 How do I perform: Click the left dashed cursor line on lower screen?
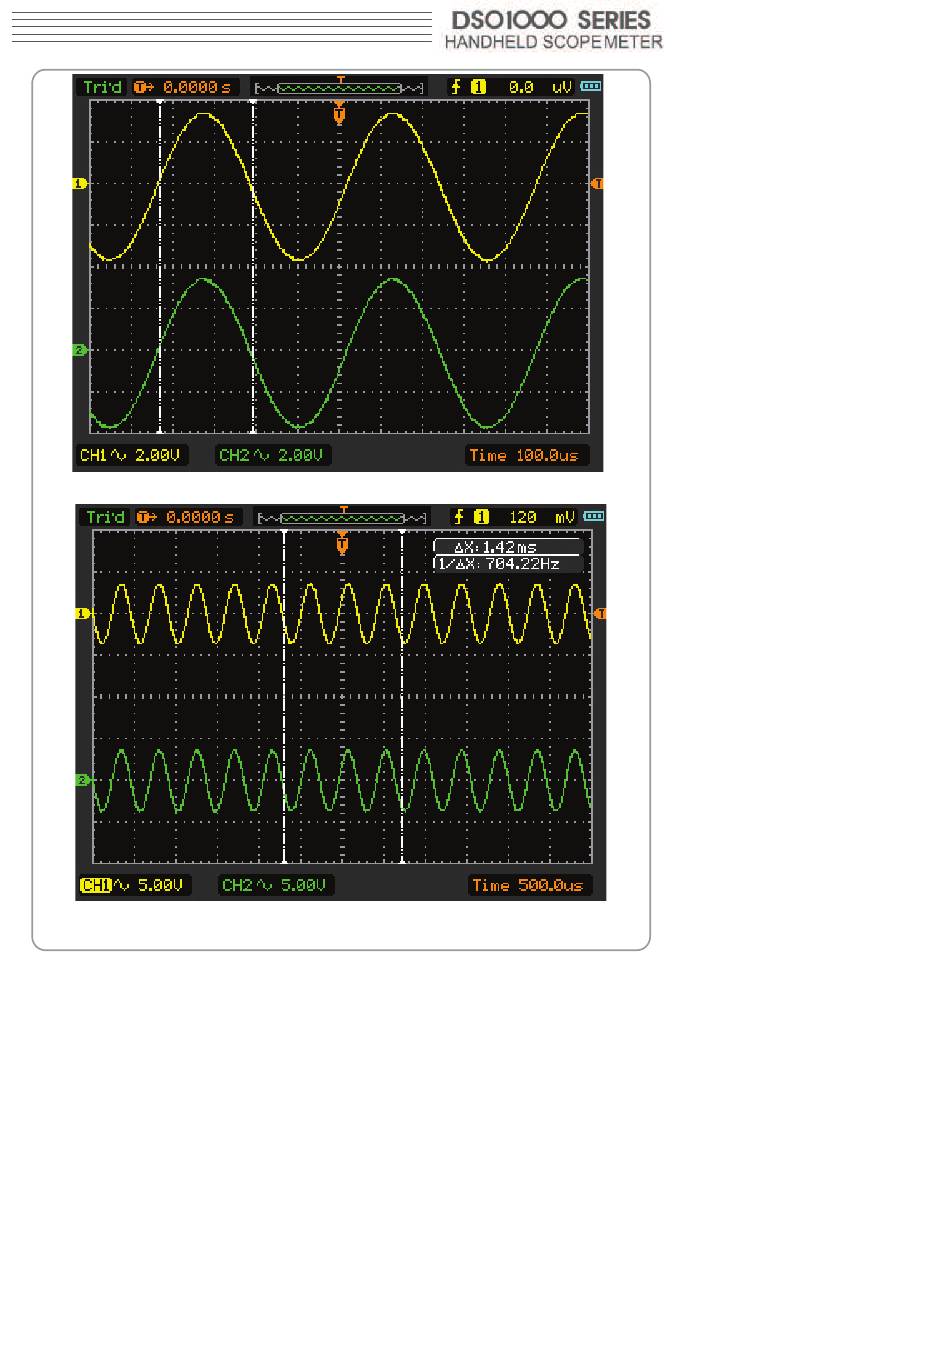(285, 696)
